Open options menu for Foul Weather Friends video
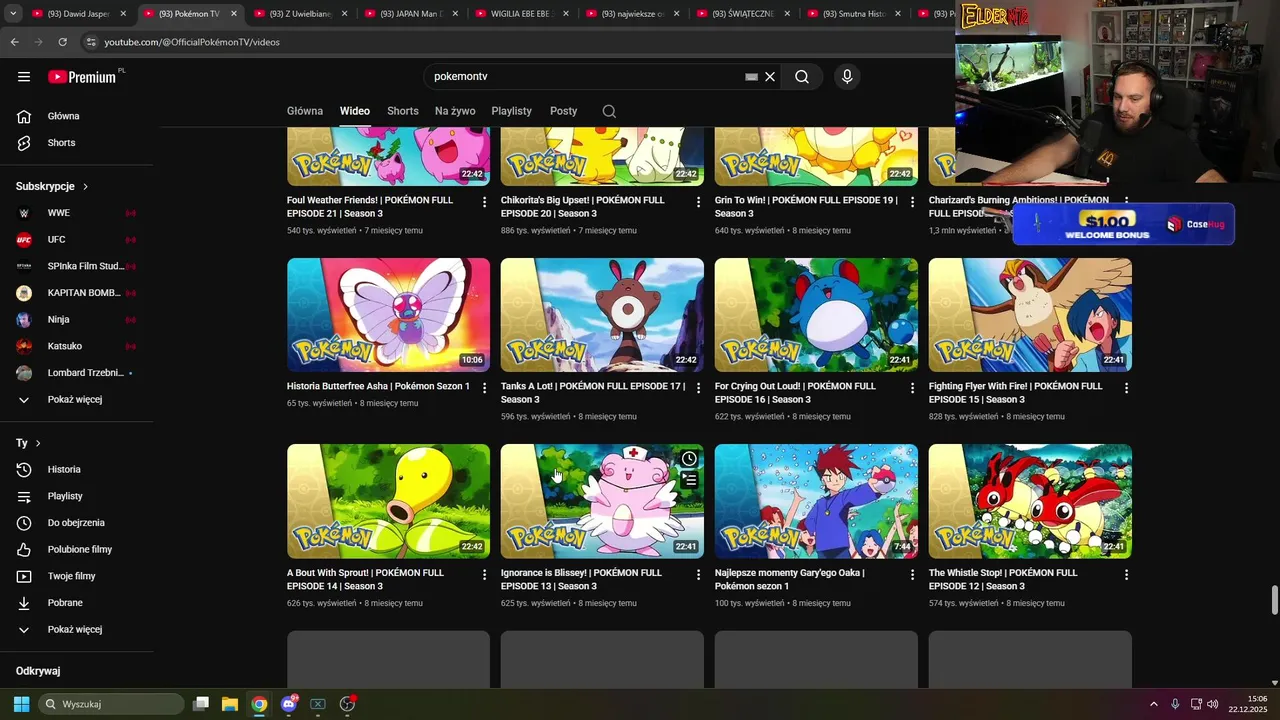This screenshot has height=720, width=1280. coord(485,202)
